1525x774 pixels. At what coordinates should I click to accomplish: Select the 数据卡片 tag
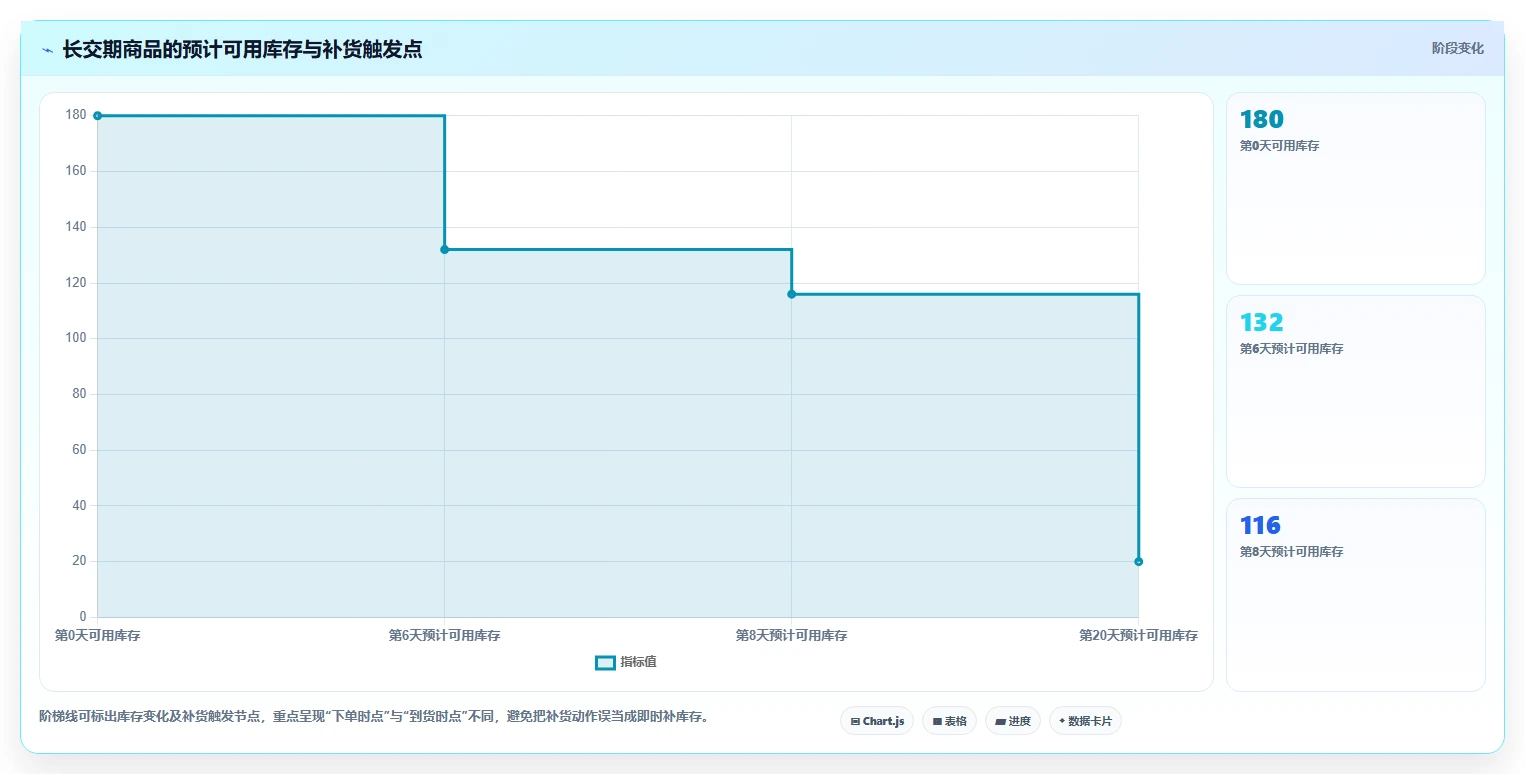[x=1085, y=721]
